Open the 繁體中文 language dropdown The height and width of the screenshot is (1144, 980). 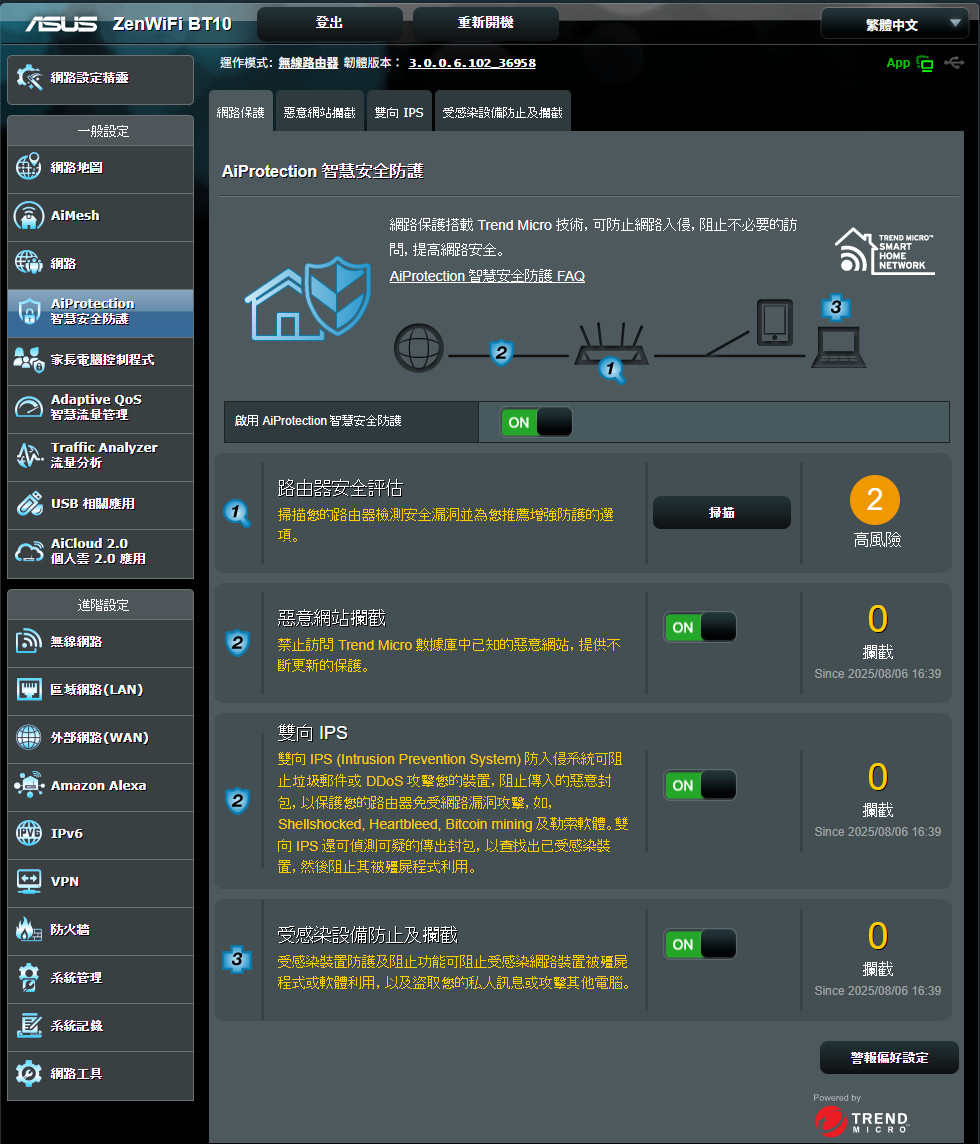tap(895, 24)
